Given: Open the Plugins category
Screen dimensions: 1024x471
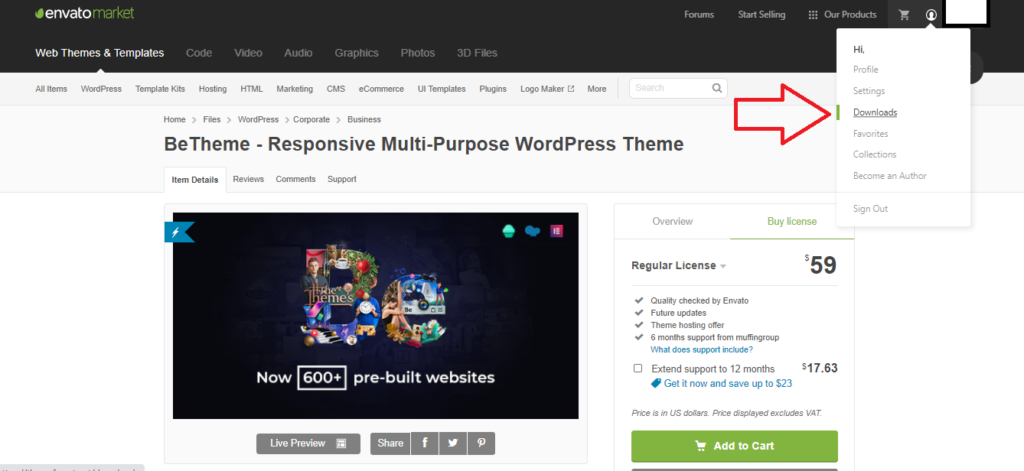Looking at the screenshot, I should [x=493, y=89].
